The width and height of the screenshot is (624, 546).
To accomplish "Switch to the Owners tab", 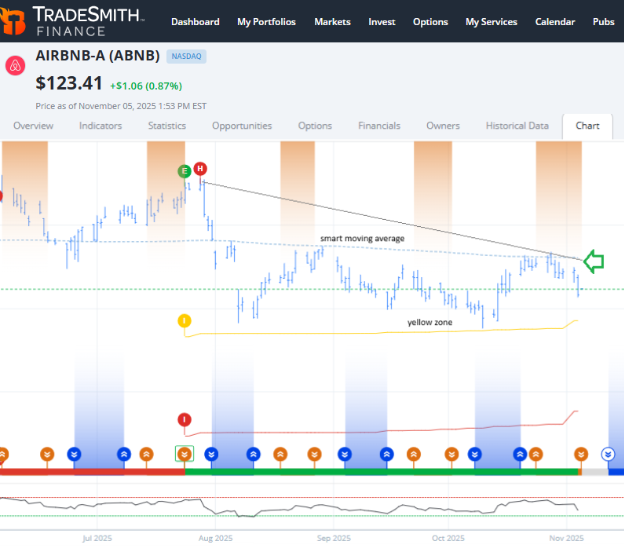I will pos(443,126).
